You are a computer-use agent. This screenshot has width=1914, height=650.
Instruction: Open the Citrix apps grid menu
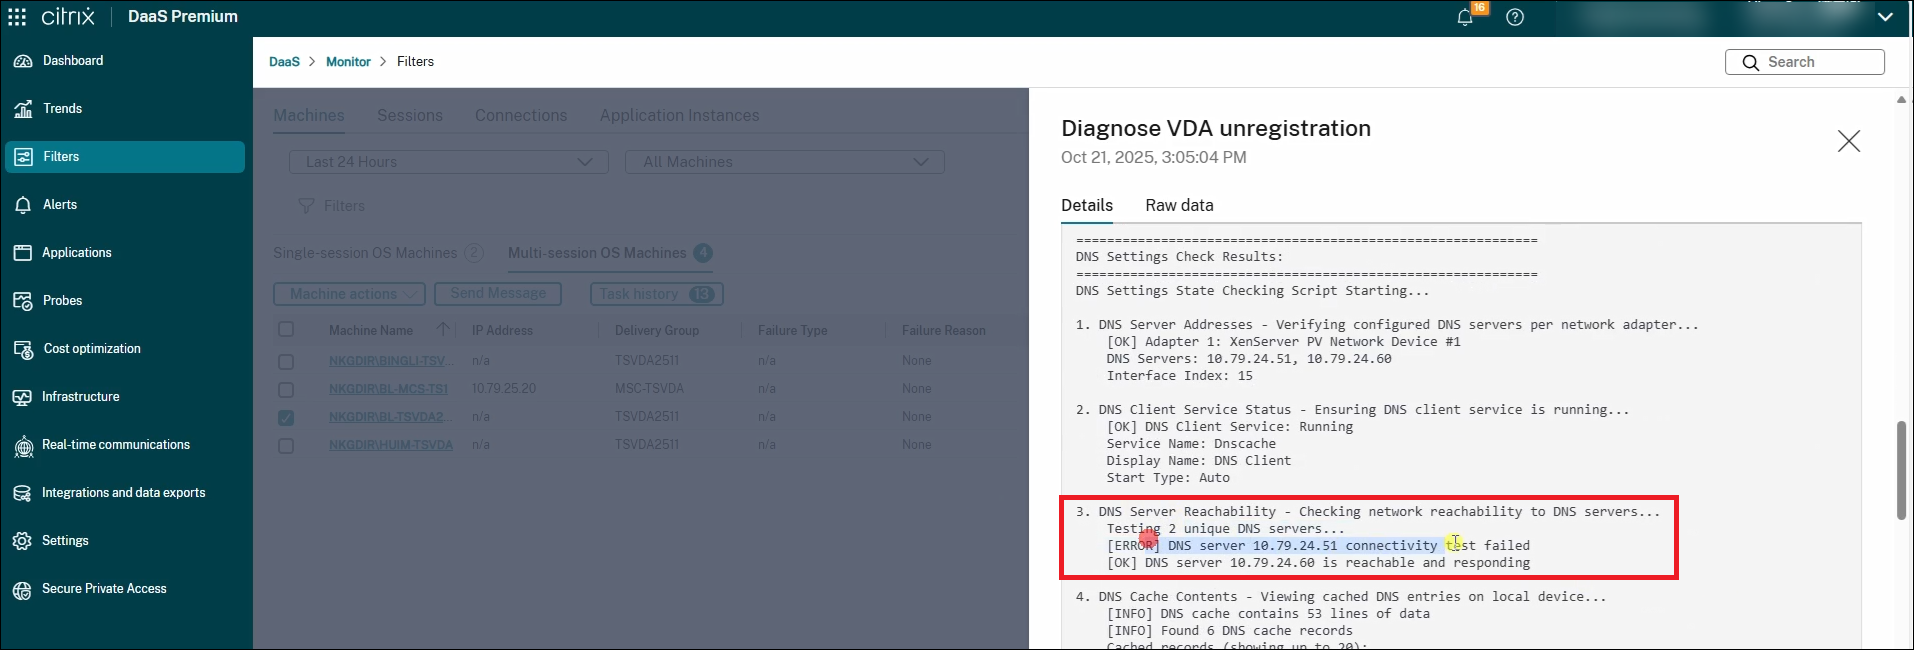pos(17,17)
